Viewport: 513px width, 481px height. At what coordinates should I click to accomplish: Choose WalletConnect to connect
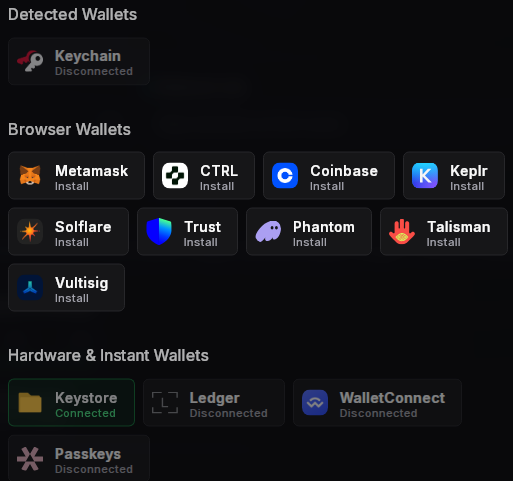pyautogui.click(x=377, y=402)
